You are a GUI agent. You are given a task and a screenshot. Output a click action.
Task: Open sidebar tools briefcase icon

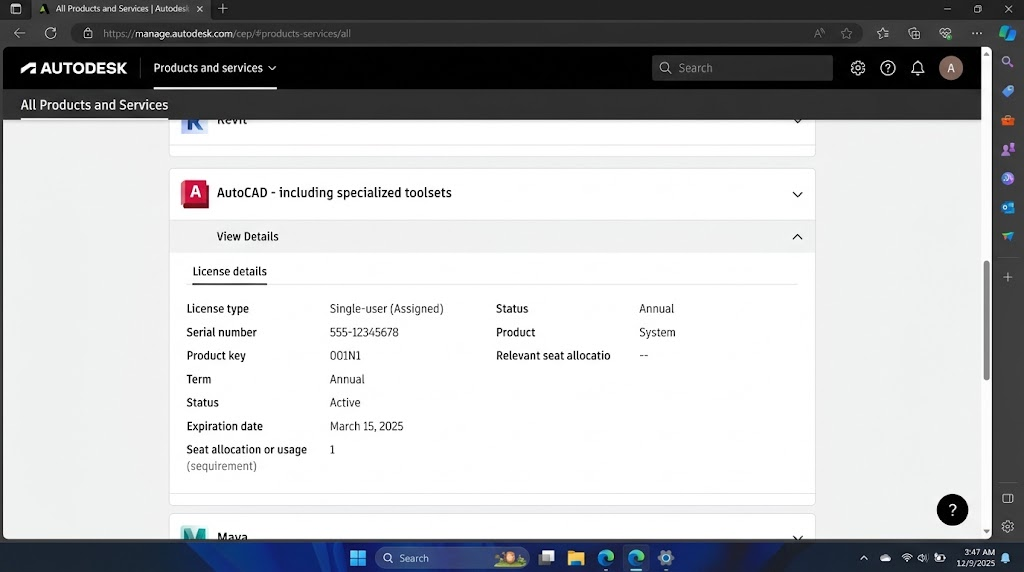[x=1008, y=120]
